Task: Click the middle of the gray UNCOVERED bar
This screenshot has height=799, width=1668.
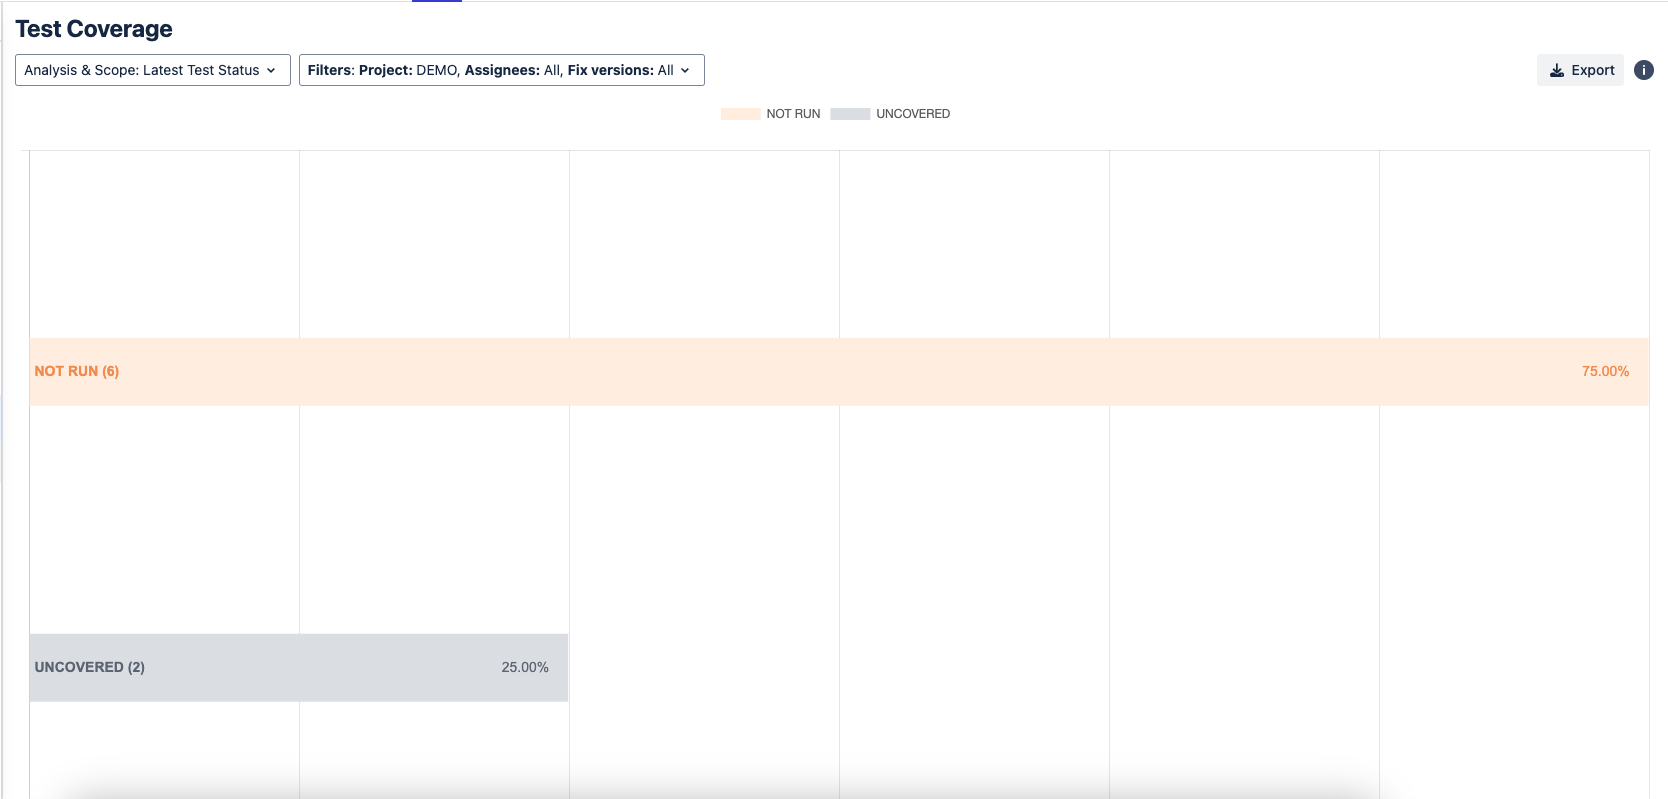Action: click(x=299, y=667)
